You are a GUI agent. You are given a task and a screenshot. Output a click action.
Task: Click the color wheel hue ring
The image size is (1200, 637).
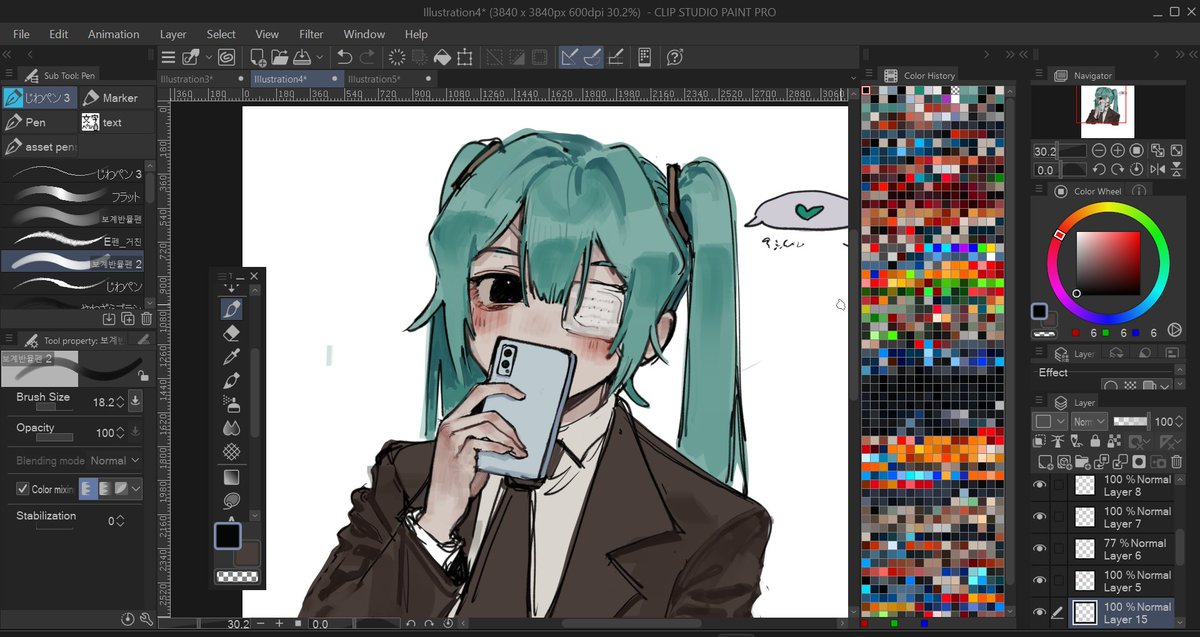point(1107,208)
